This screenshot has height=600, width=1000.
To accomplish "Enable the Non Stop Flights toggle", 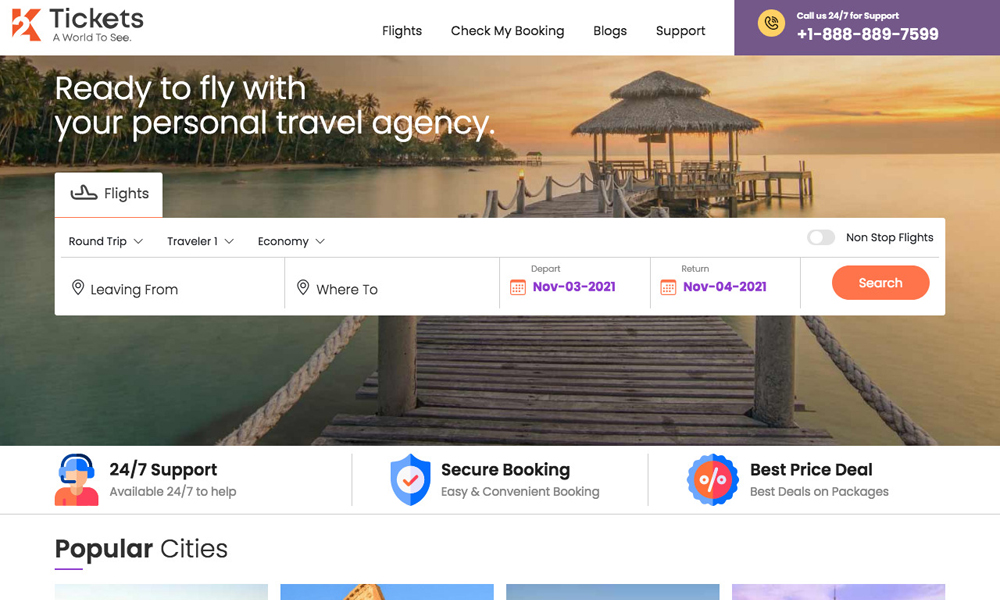I will point(821,237).
